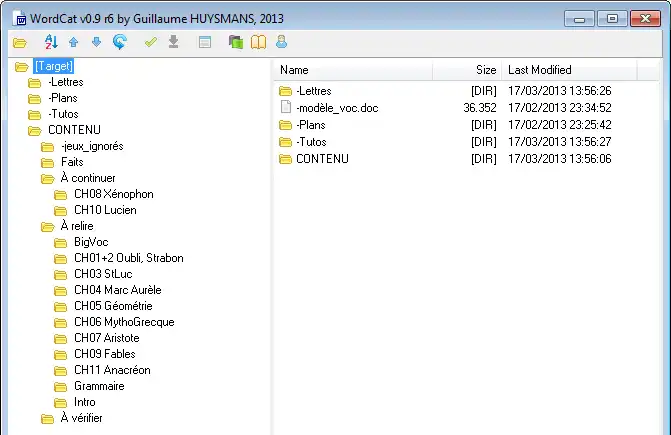Sort by Last Modified column header
671x435 pixels.
click(569, 70)
